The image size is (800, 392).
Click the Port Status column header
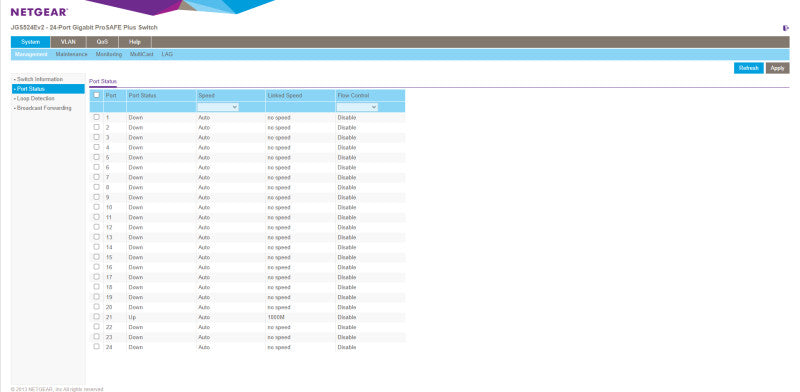pyautogui.click(x=142, y=95)
